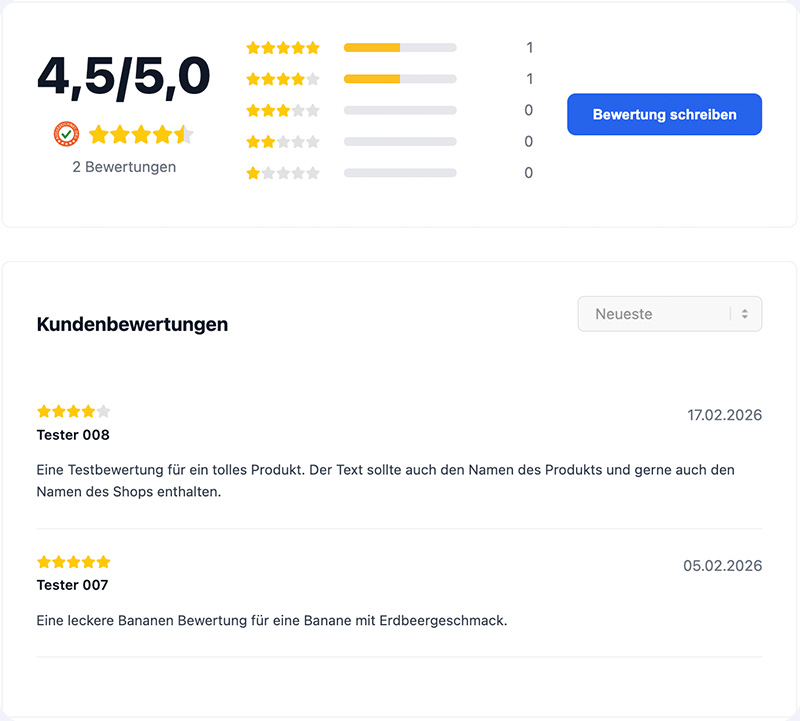
Task: Click the count '1' next to the five-star row
Action: click(x=529, y=47)
